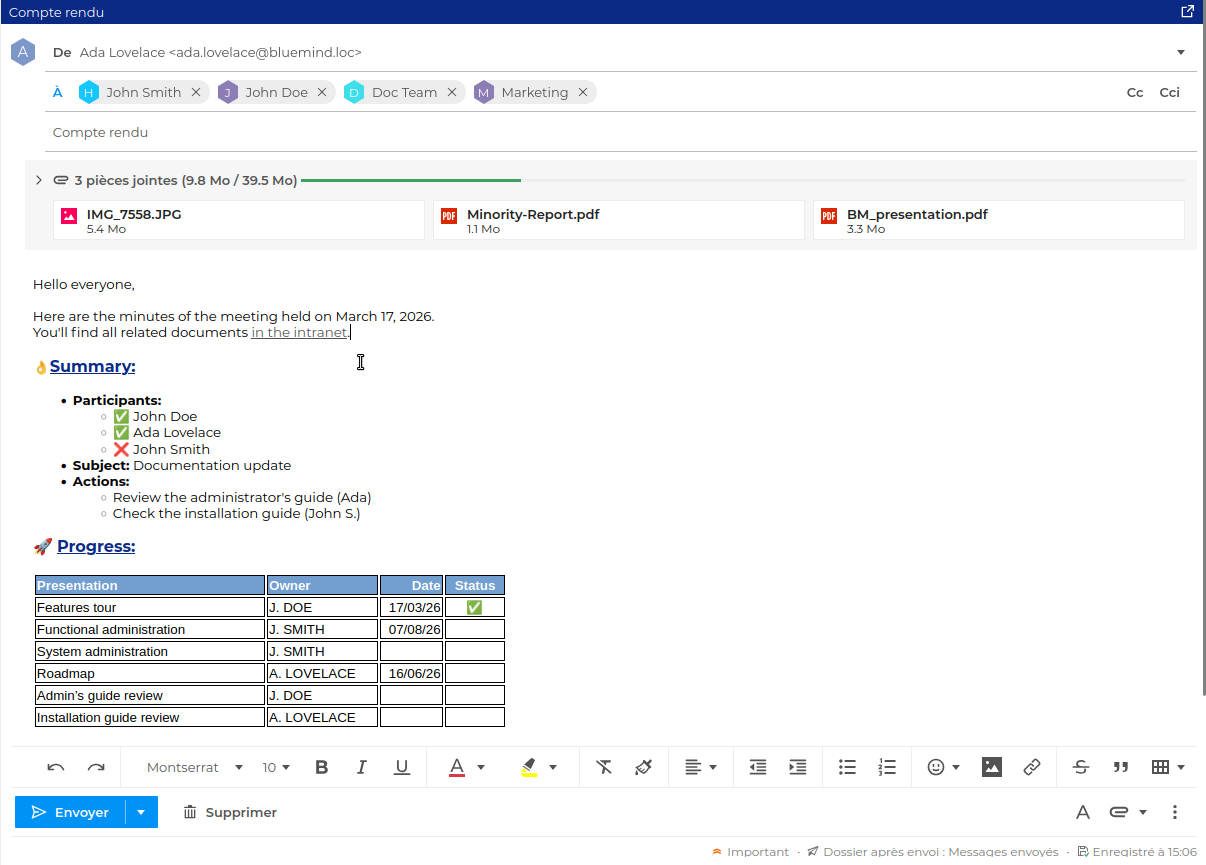This screenshot has height=865, width=1206.
Task: Toggle italic text style
Action: coord(361,767)
